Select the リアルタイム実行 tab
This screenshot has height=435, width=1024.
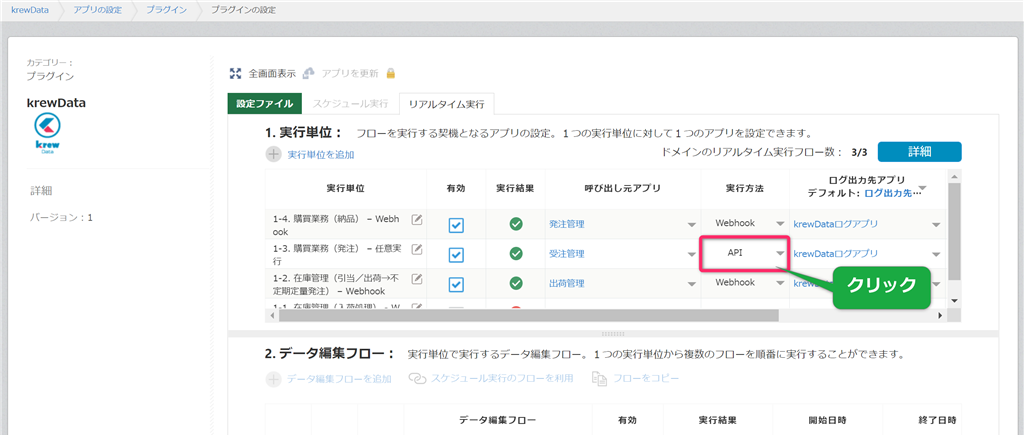447,104
